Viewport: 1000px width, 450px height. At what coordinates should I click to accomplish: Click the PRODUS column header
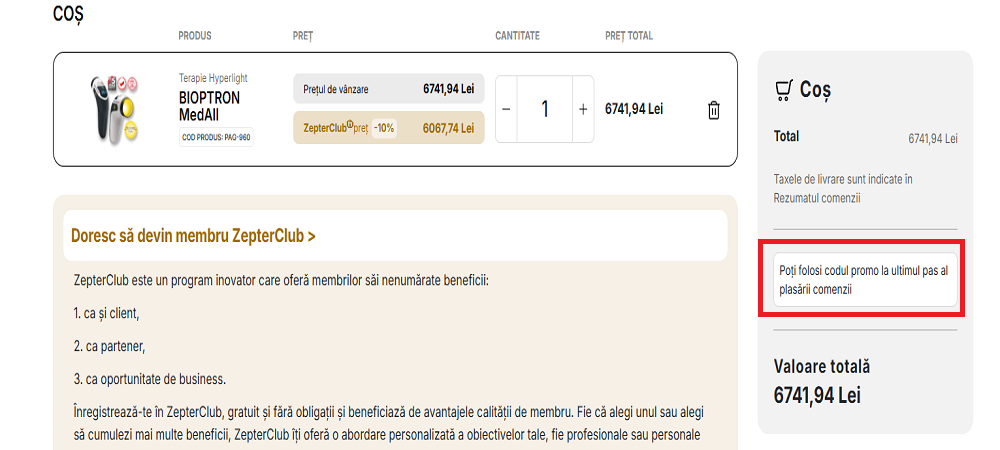coord(195,36)
